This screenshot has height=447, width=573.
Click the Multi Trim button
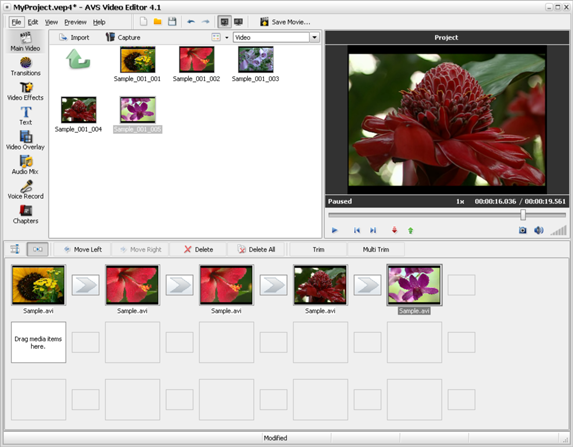(376, 249)
